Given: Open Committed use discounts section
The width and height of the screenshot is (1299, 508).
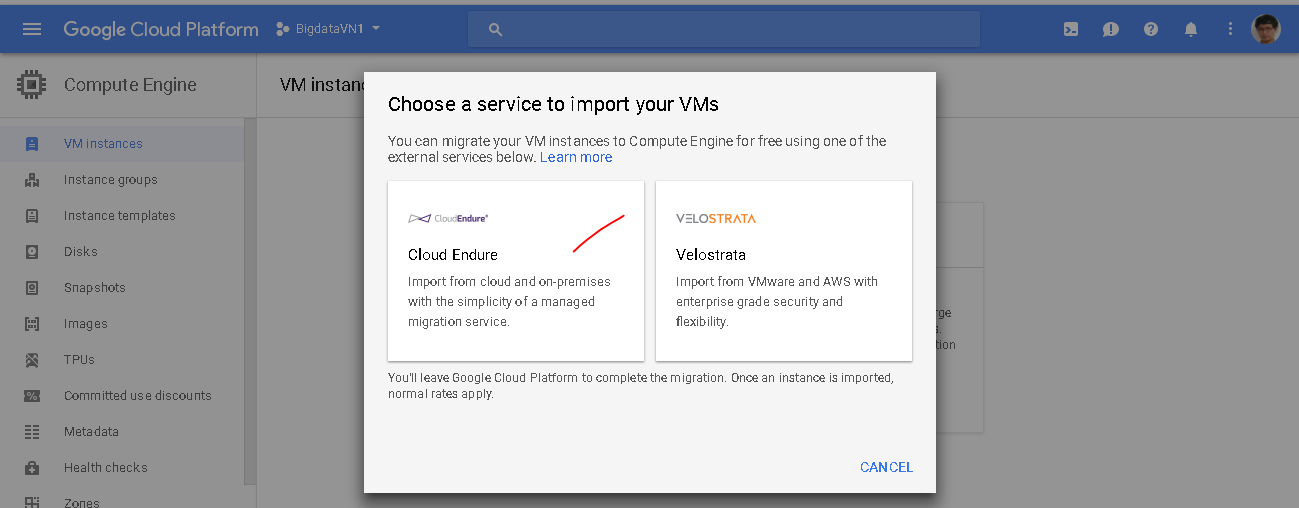Looking at the screenshot, I should pos(137,396).
